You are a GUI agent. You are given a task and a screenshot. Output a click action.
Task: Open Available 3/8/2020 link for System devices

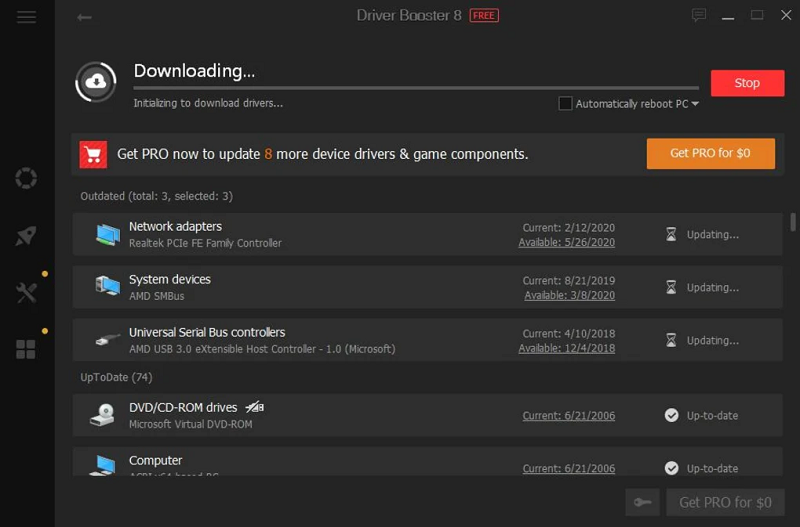(569, 295)
